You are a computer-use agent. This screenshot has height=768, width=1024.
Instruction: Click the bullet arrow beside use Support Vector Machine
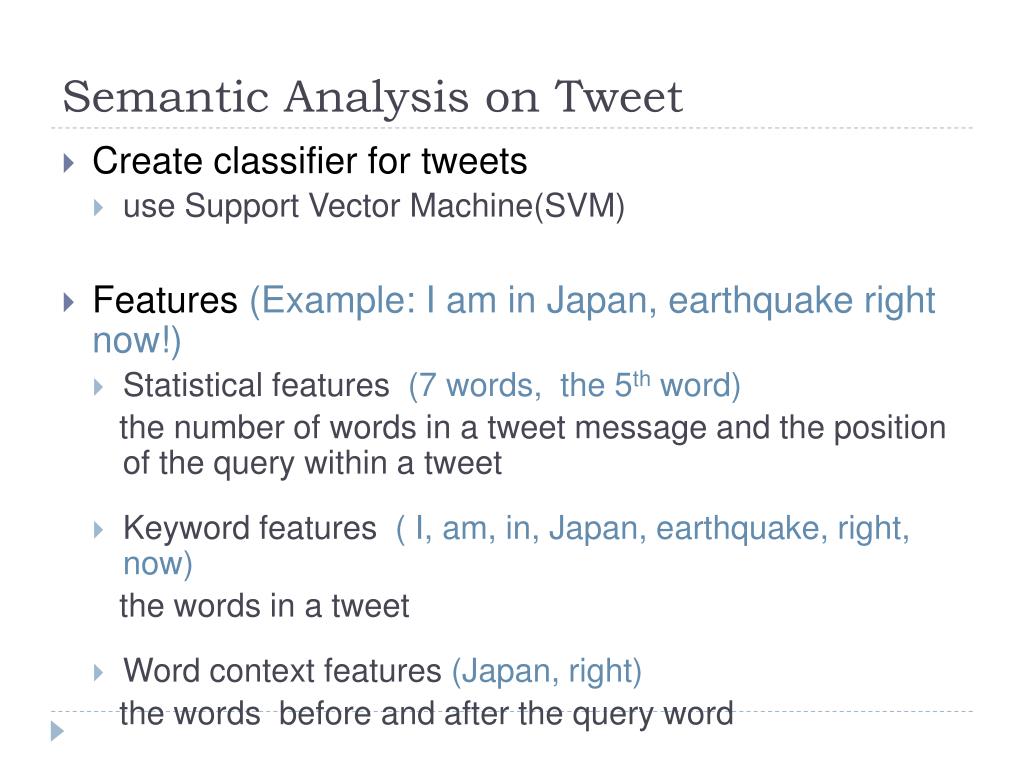[x=99, y=208]
